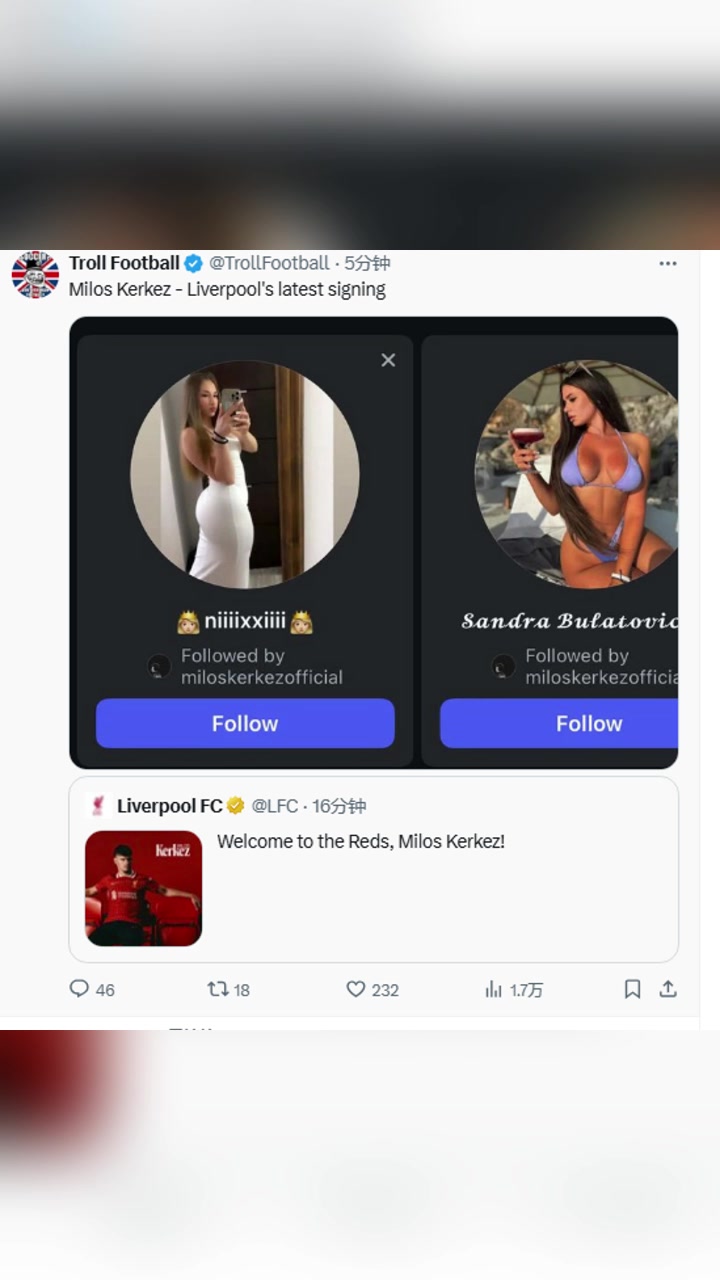Image resolution: width=720 pixels, height=1280 pixels.
Task: Open the three-dot more options menu
Action: pyautogui.click(x=668, y=264)
